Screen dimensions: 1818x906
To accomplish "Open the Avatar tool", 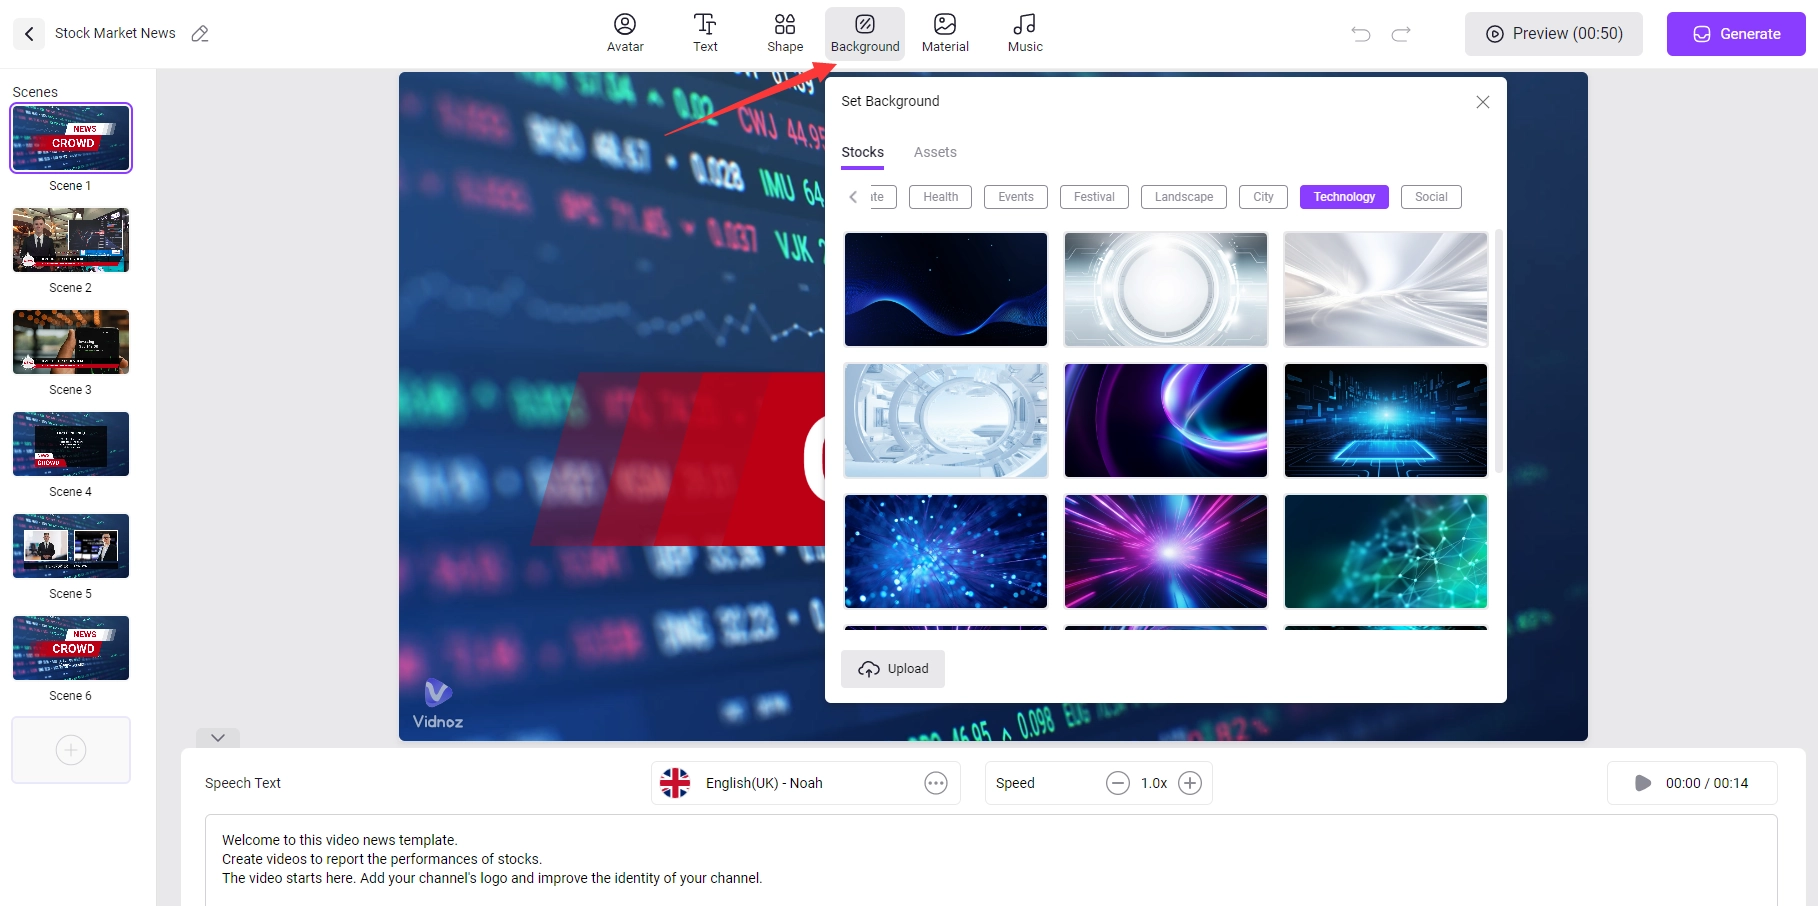I will click(625, 33).
